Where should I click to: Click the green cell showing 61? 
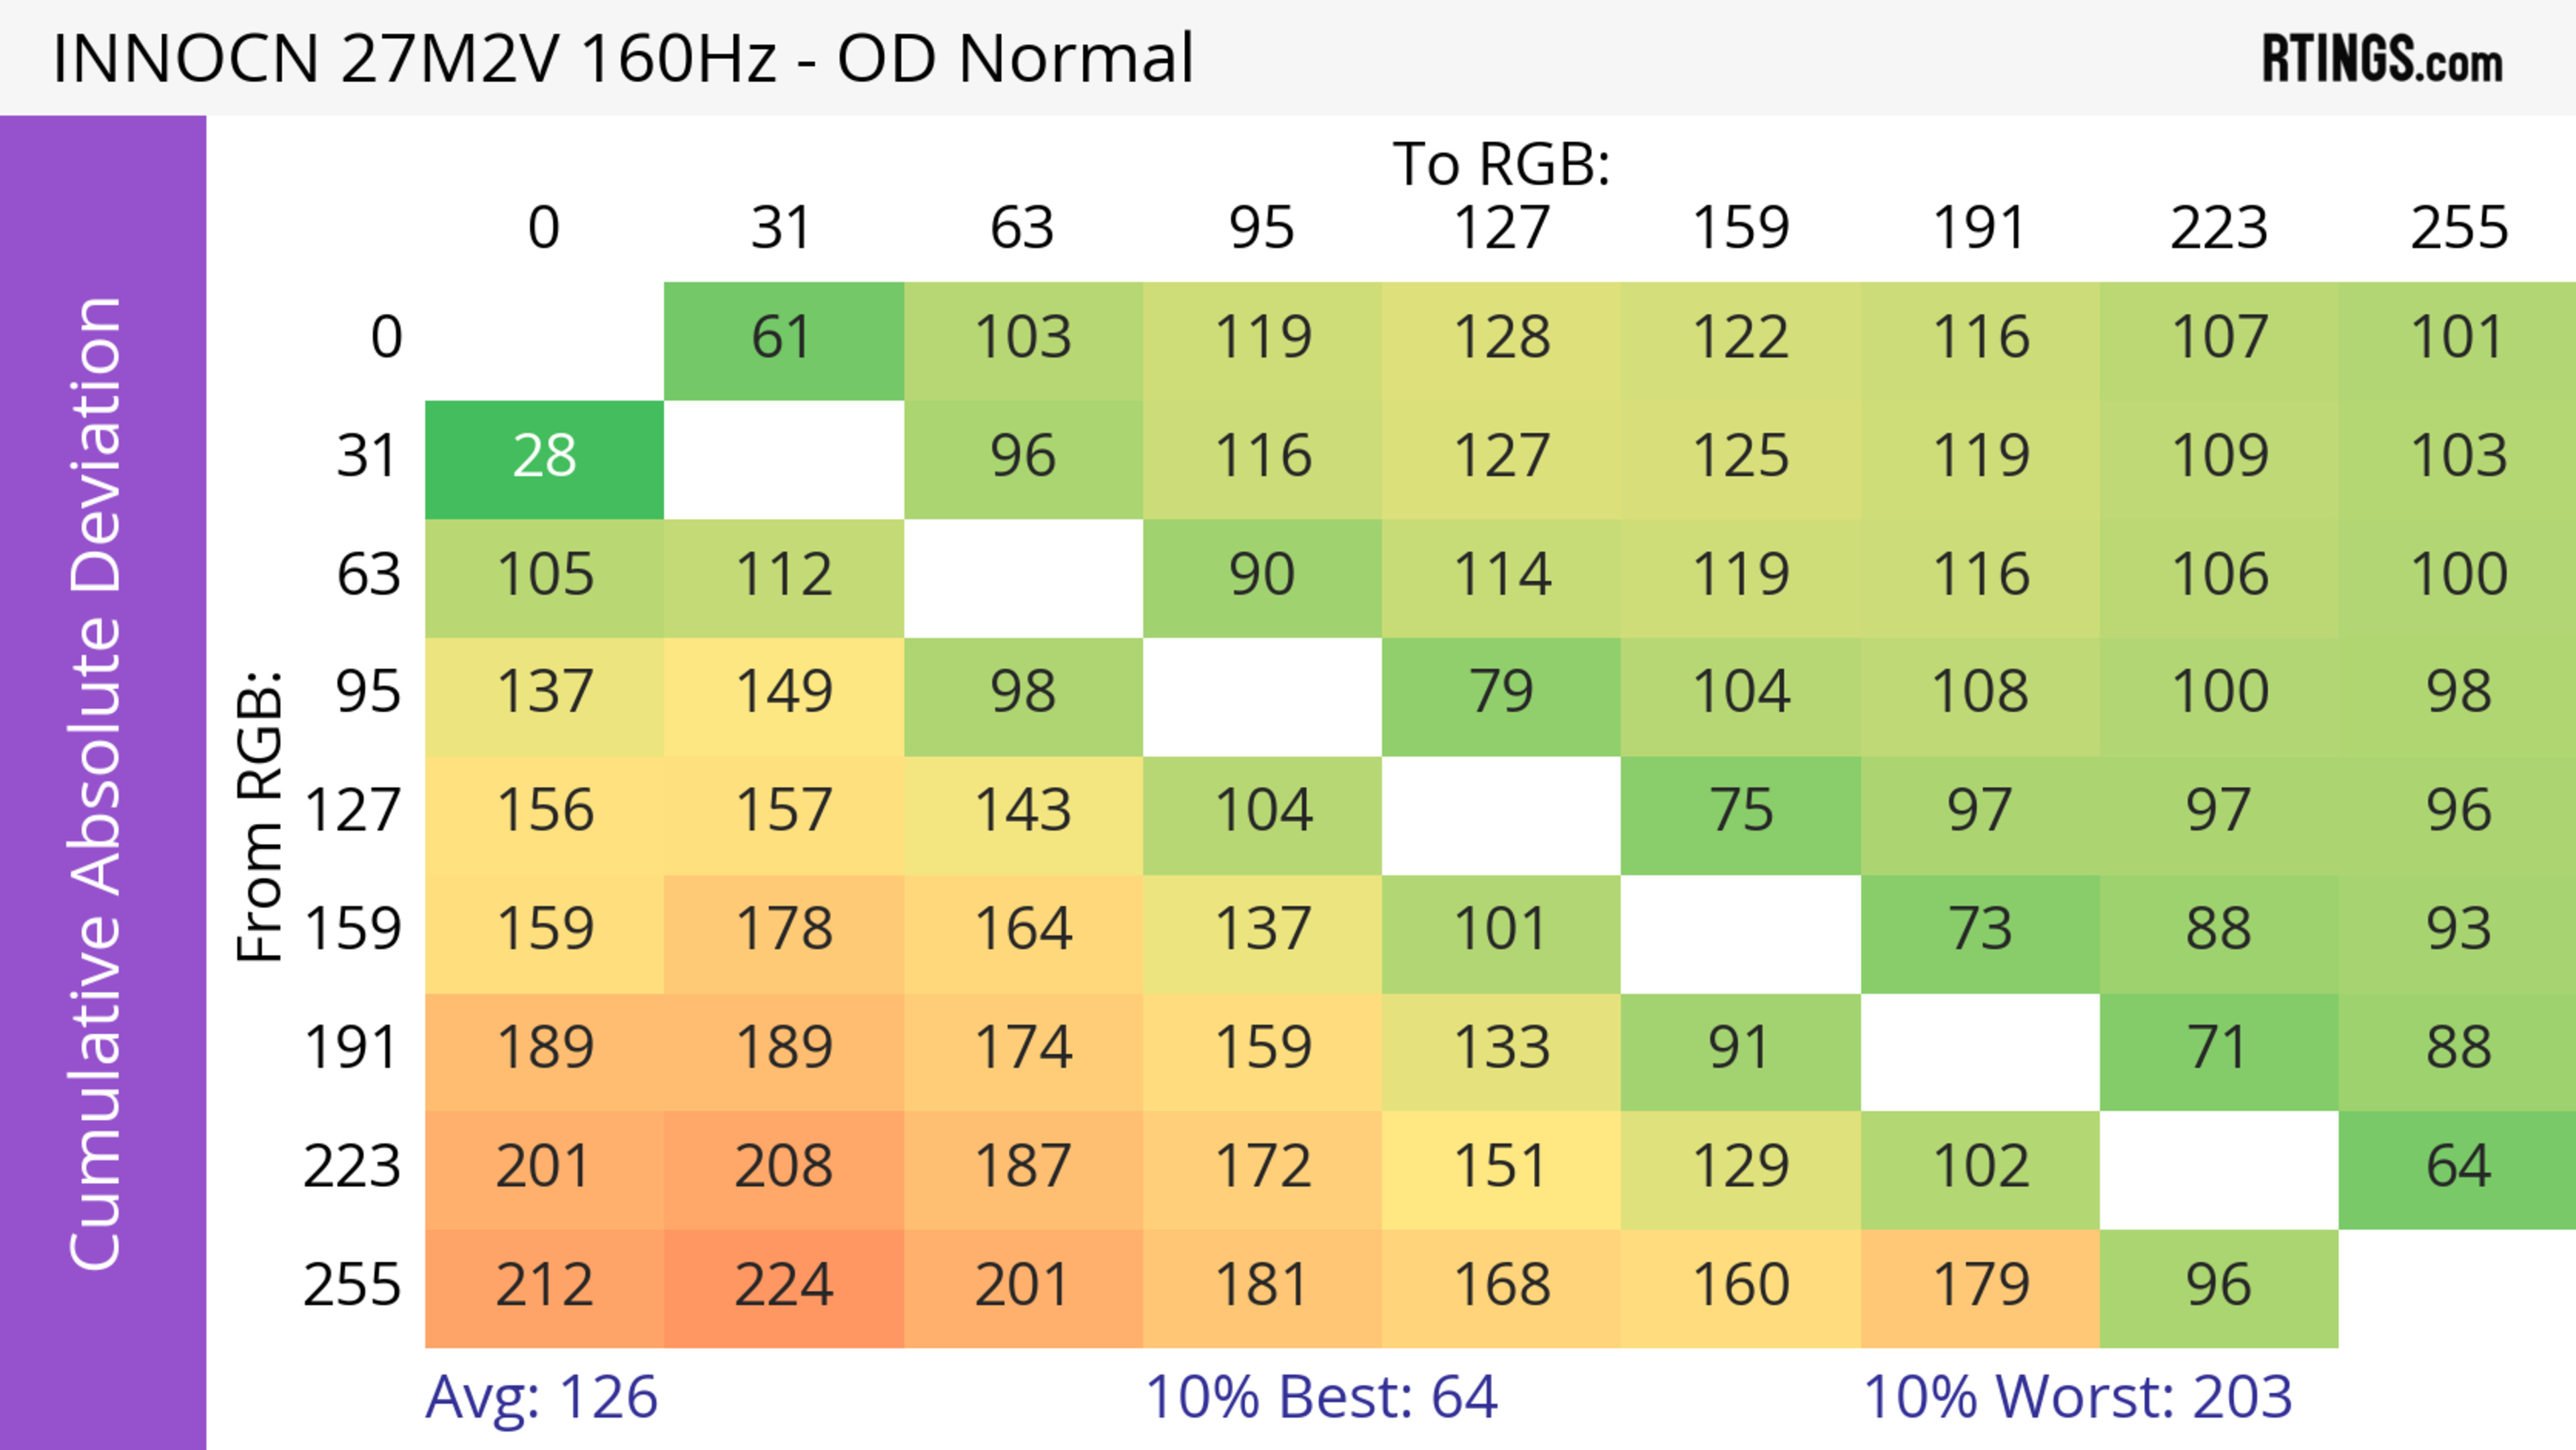[x=783, y=339]
